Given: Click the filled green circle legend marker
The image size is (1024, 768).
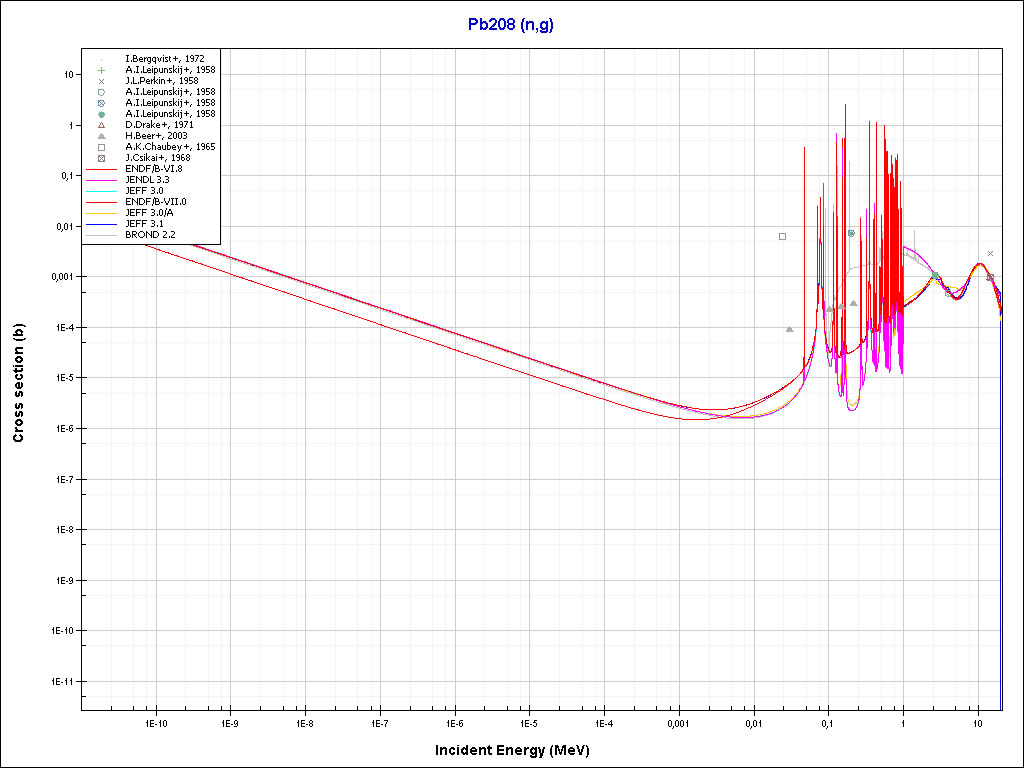Looking at the screenshot, I should coord(101,114).
